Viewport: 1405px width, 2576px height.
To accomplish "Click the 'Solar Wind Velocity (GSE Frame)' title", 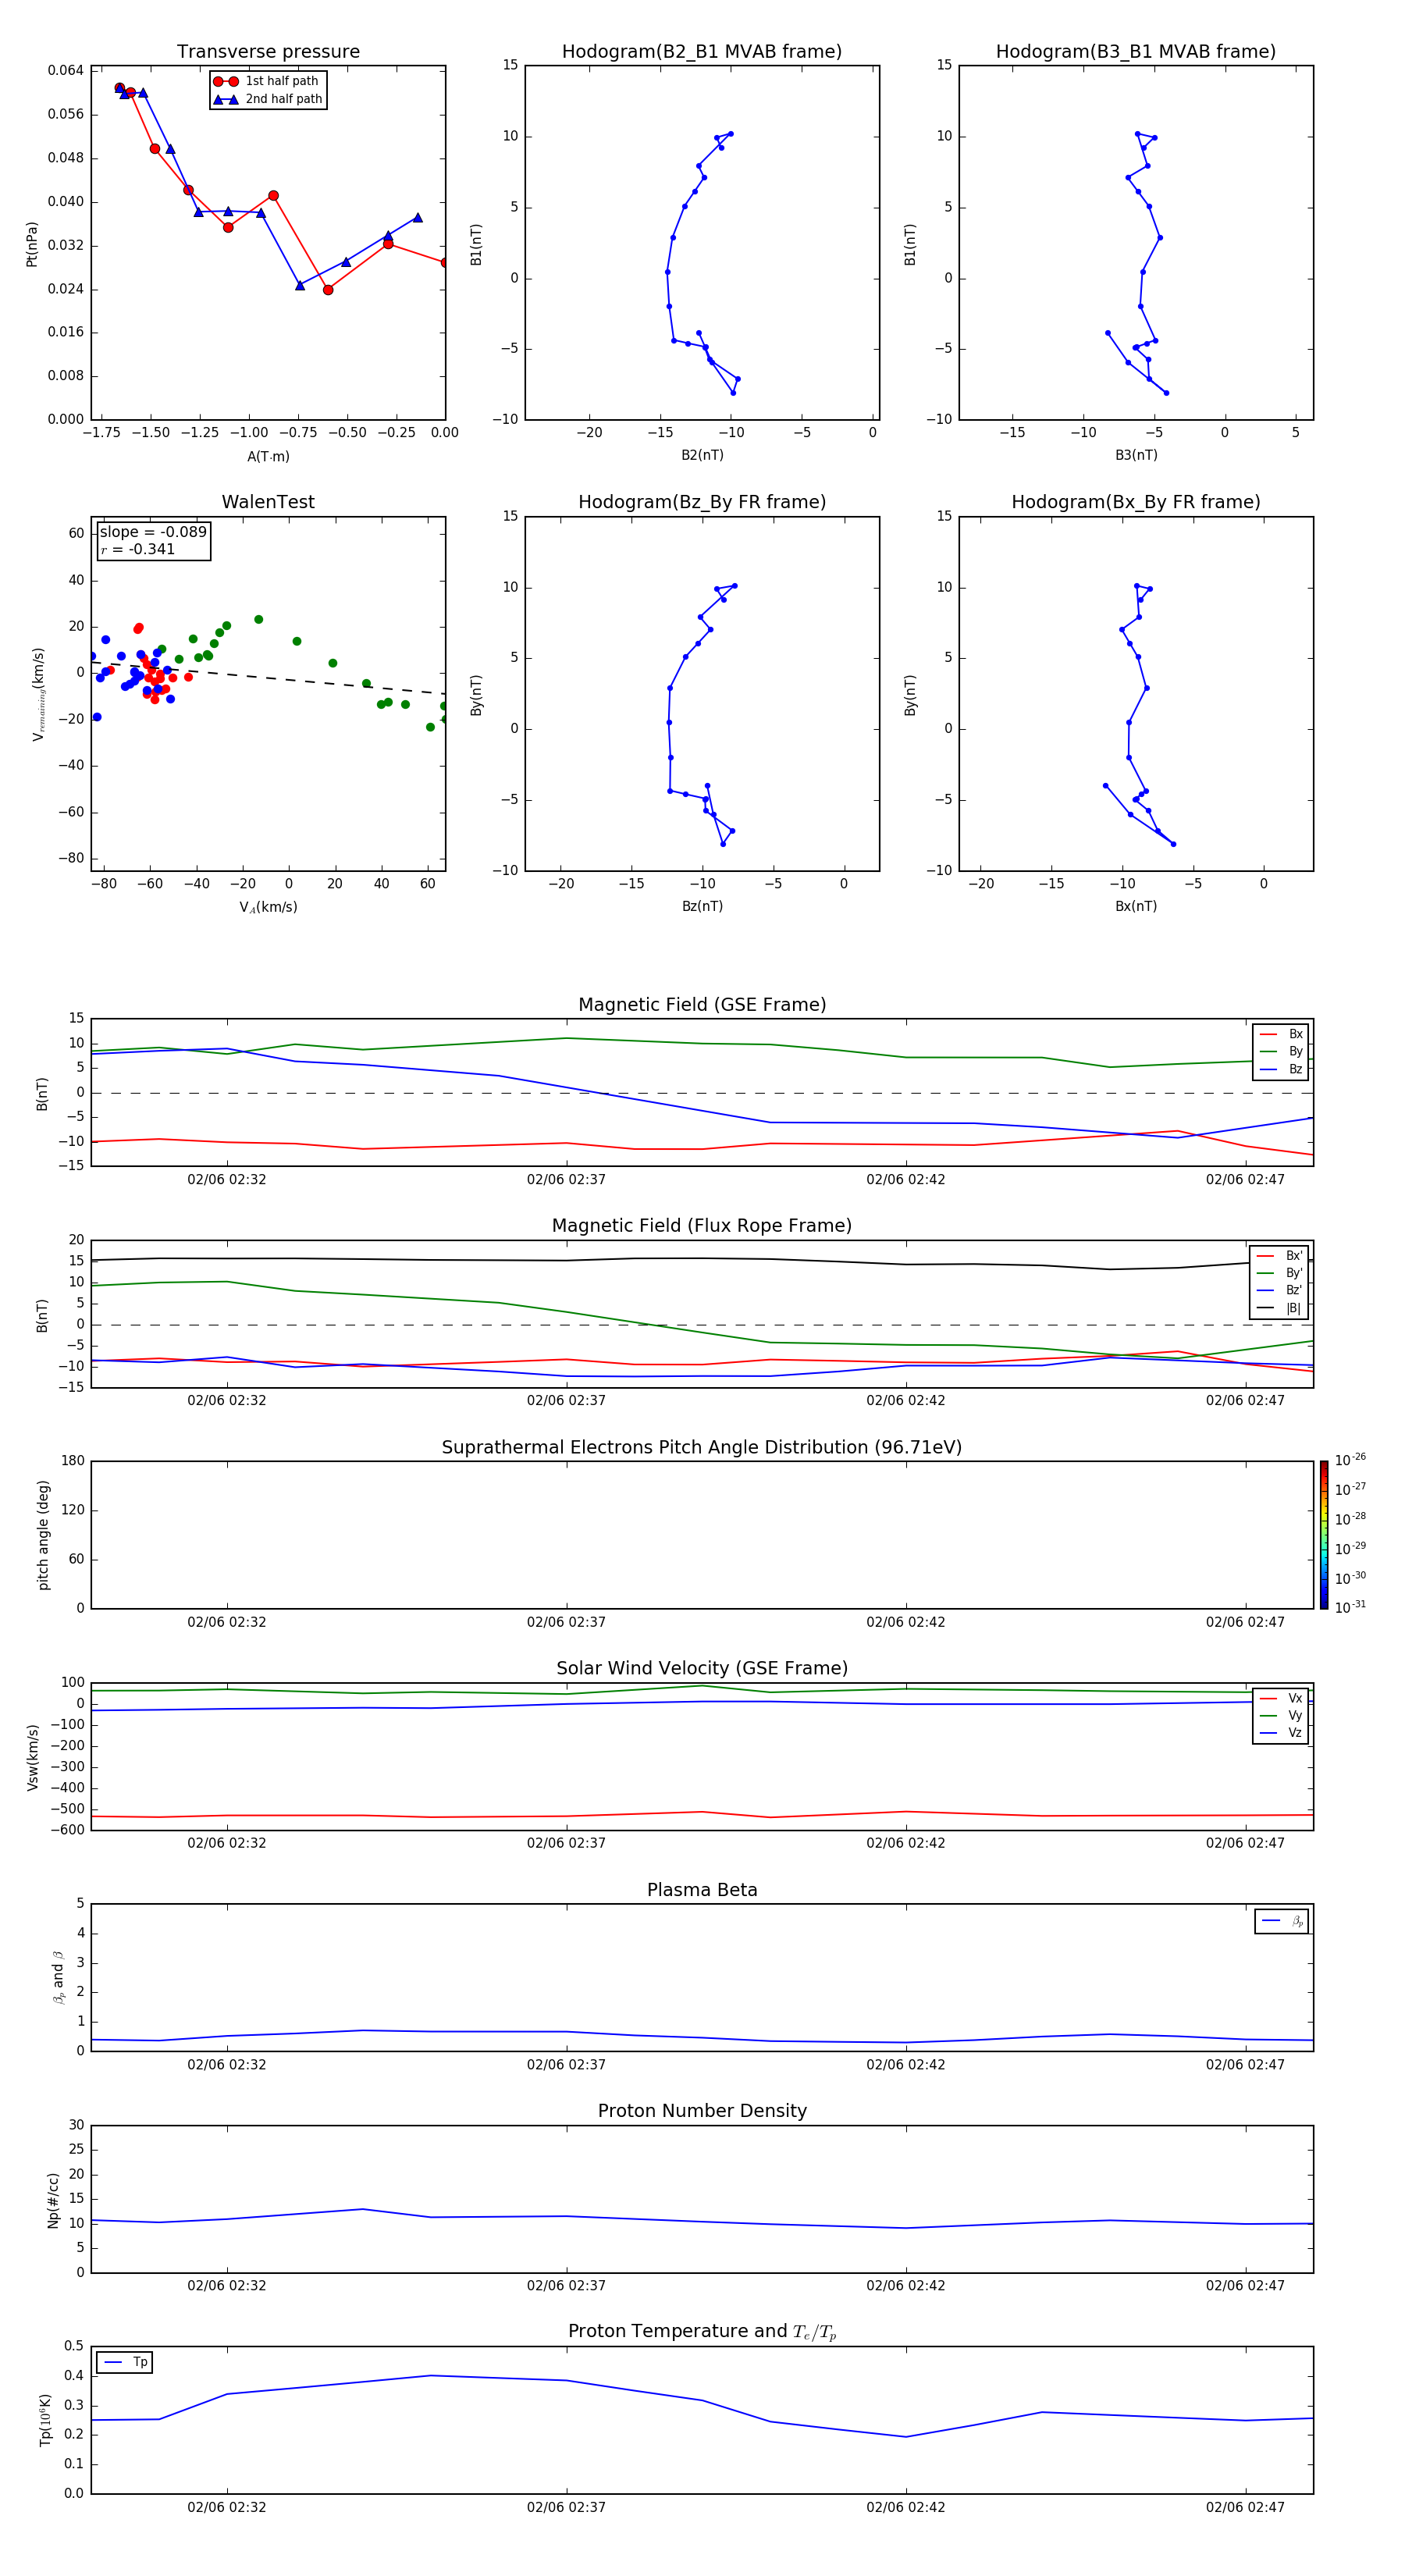I will (x=702, y=1668).
